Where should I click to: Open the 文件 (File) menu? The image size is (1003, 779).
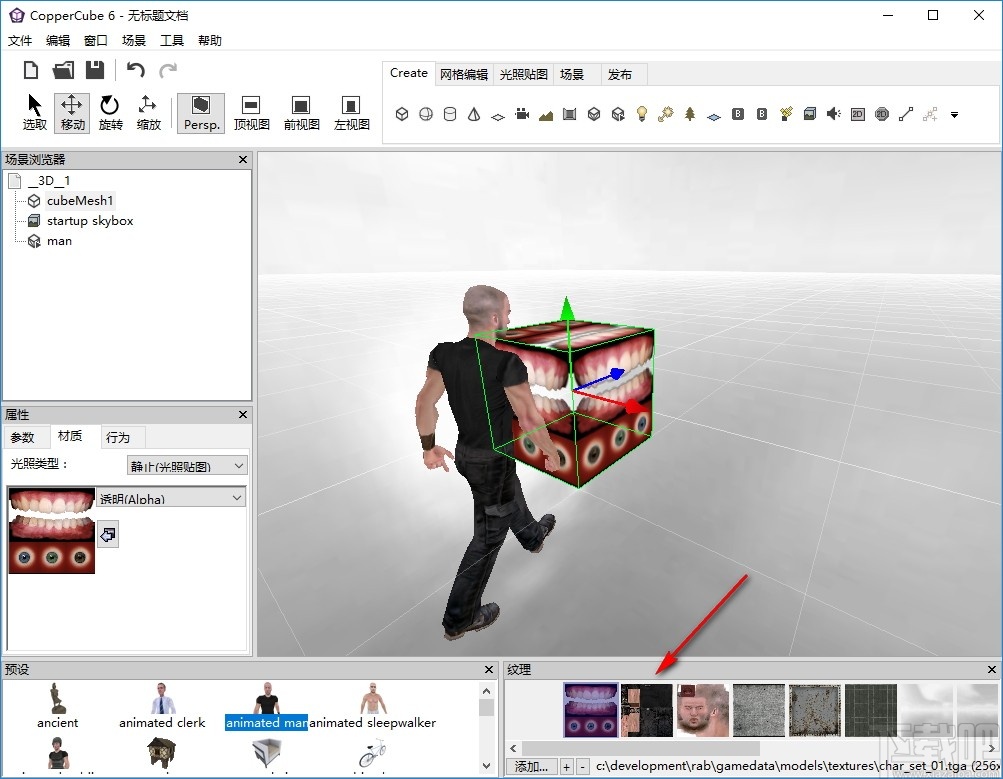click(20, 41)
